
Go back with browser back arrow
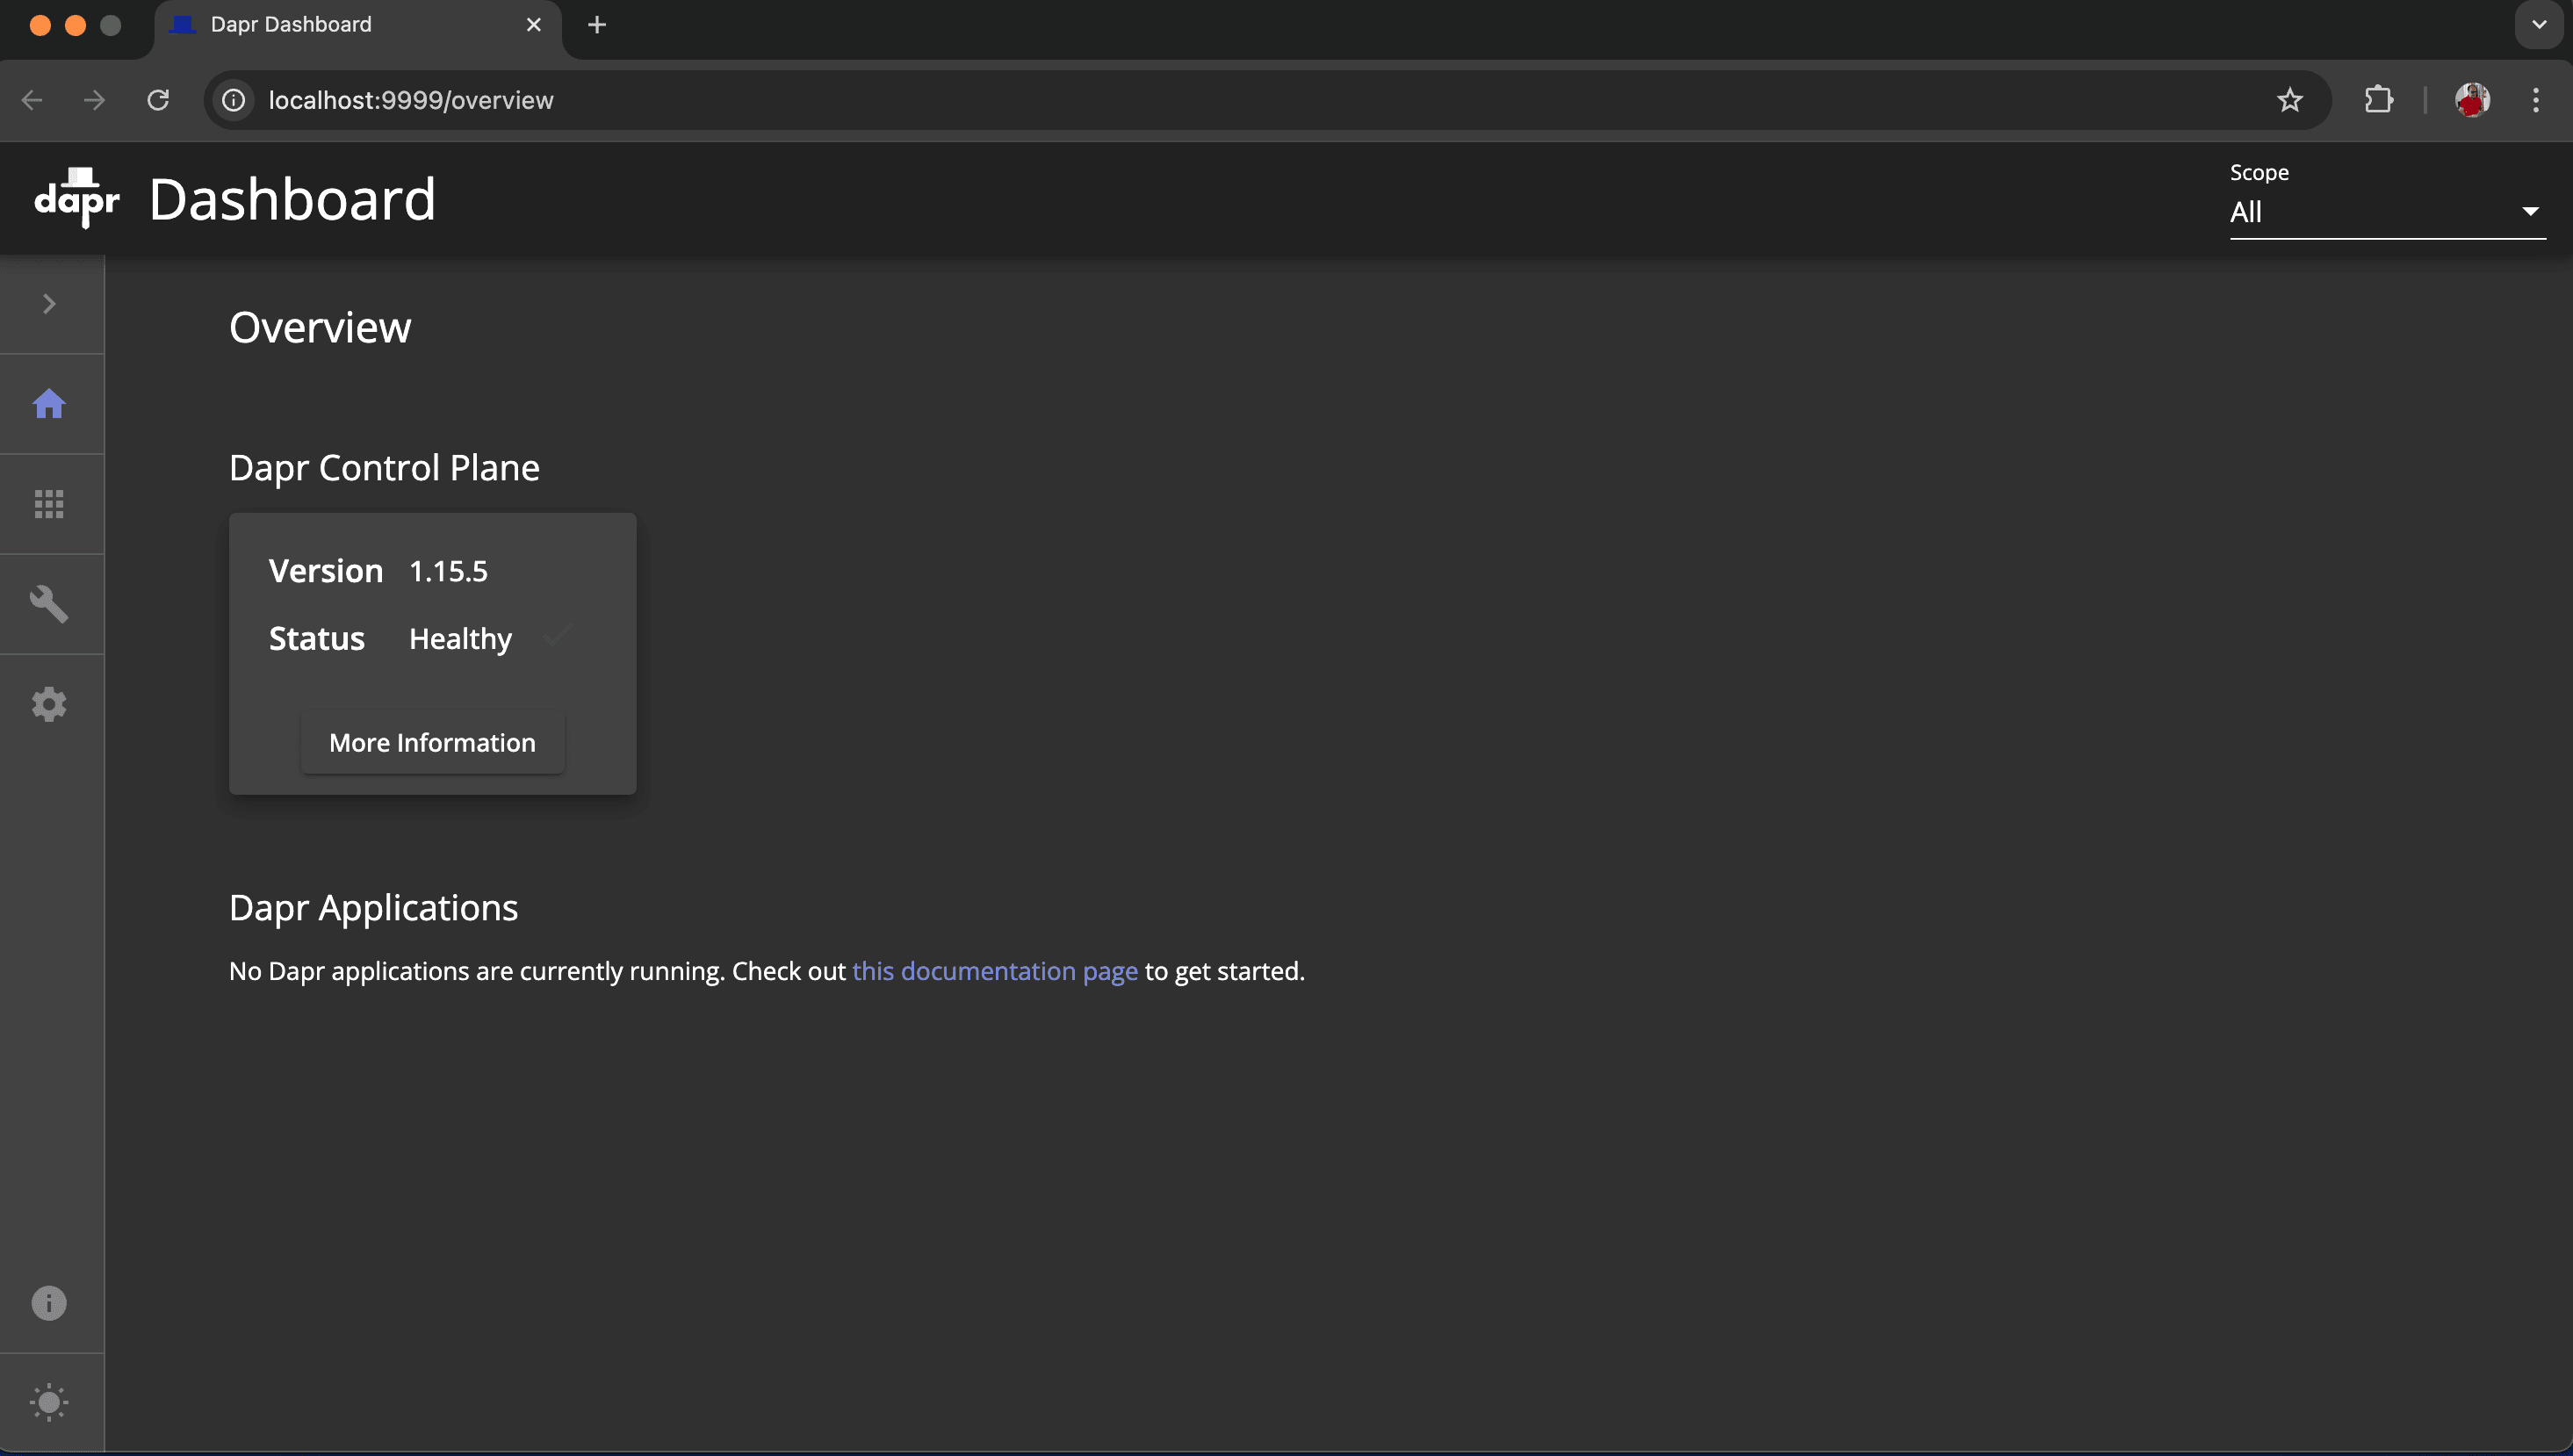point(32,100)
